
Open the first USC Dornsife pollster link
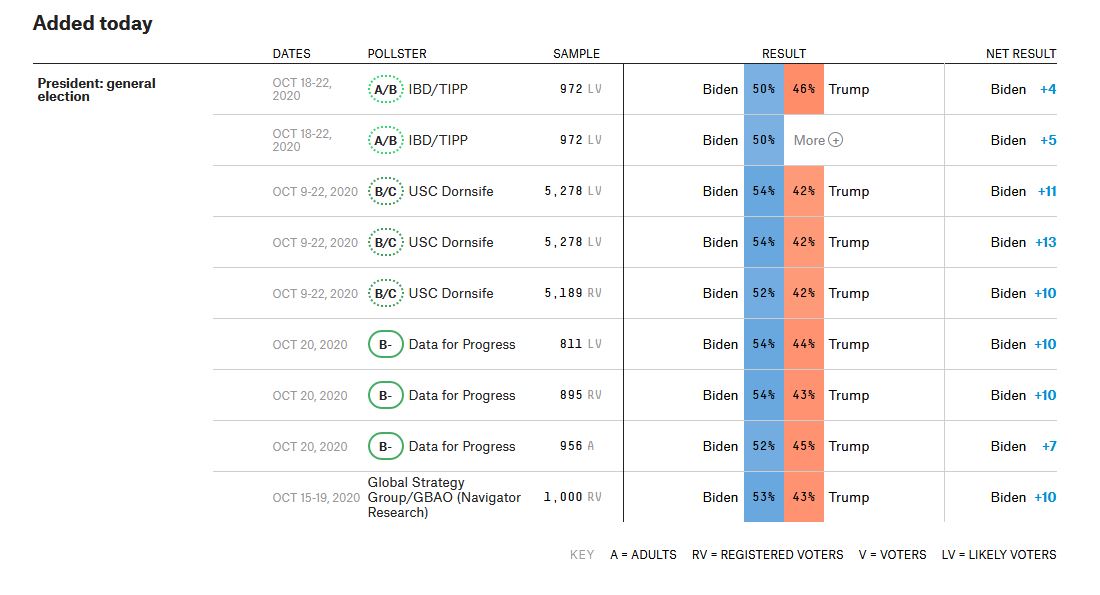click(x=451, y=191)
